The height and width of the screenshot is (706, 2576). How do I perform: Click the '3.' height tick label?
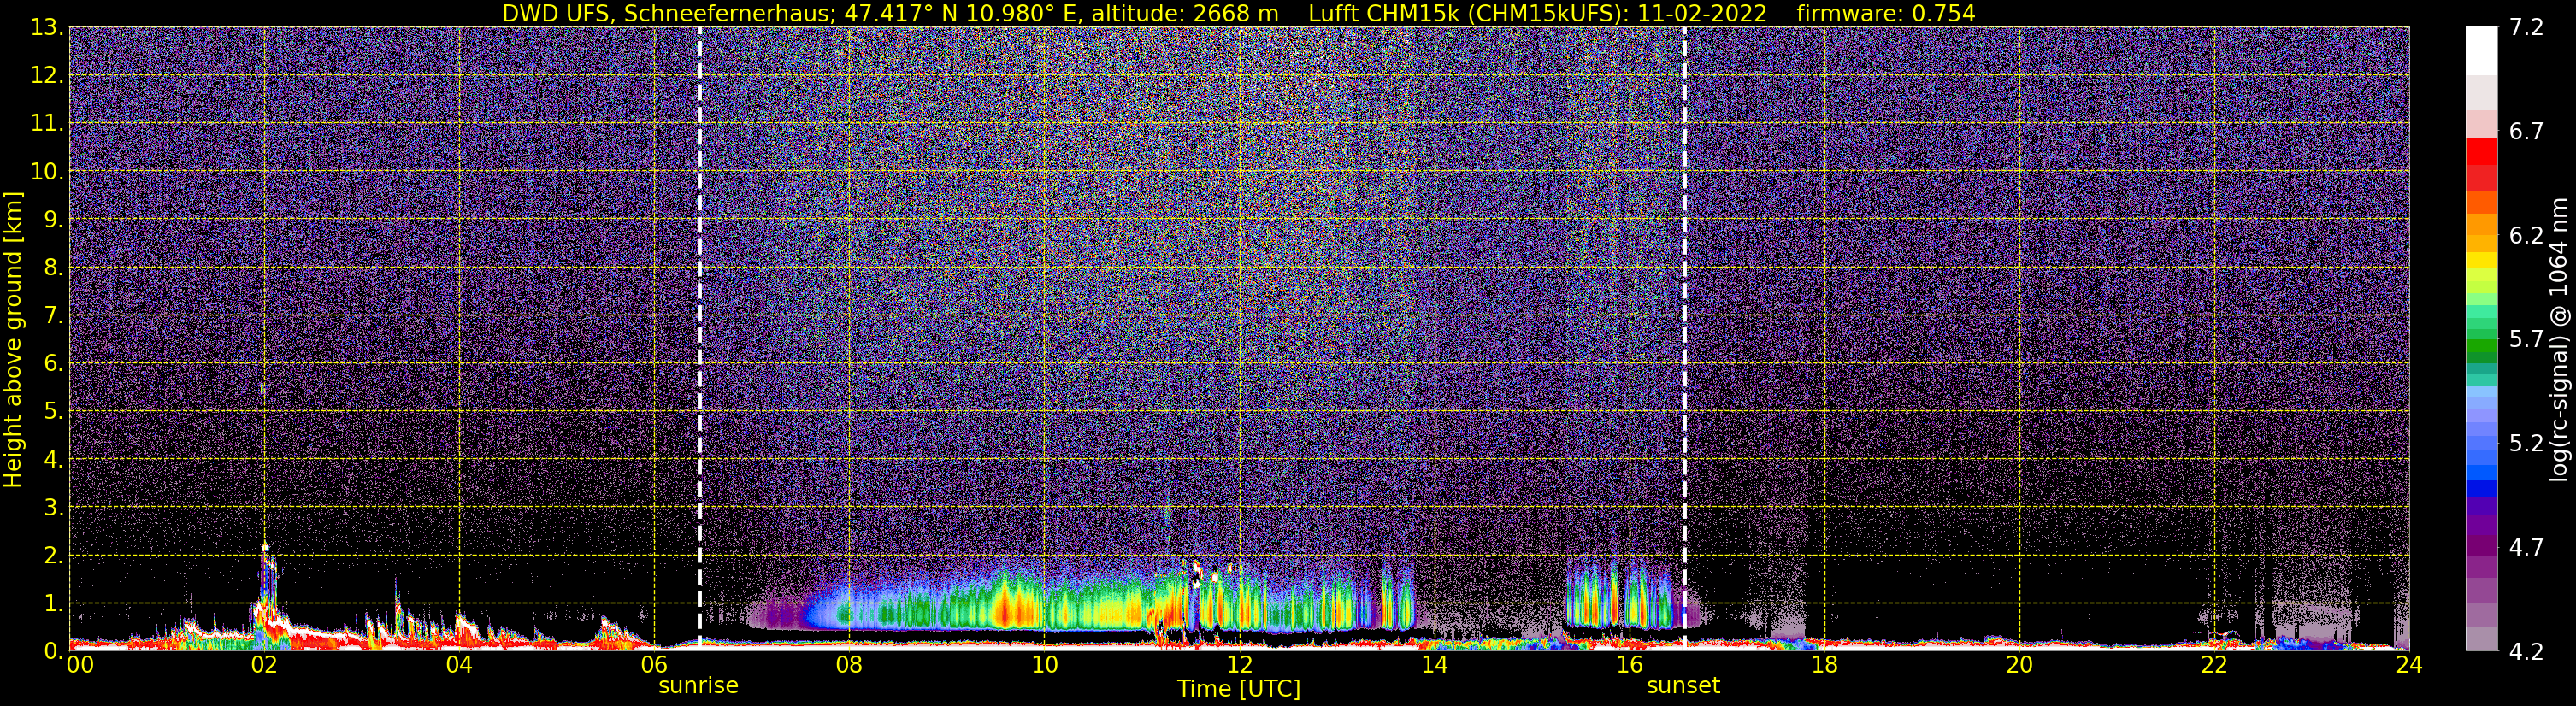pyautogui.click(x=53, y=507)
